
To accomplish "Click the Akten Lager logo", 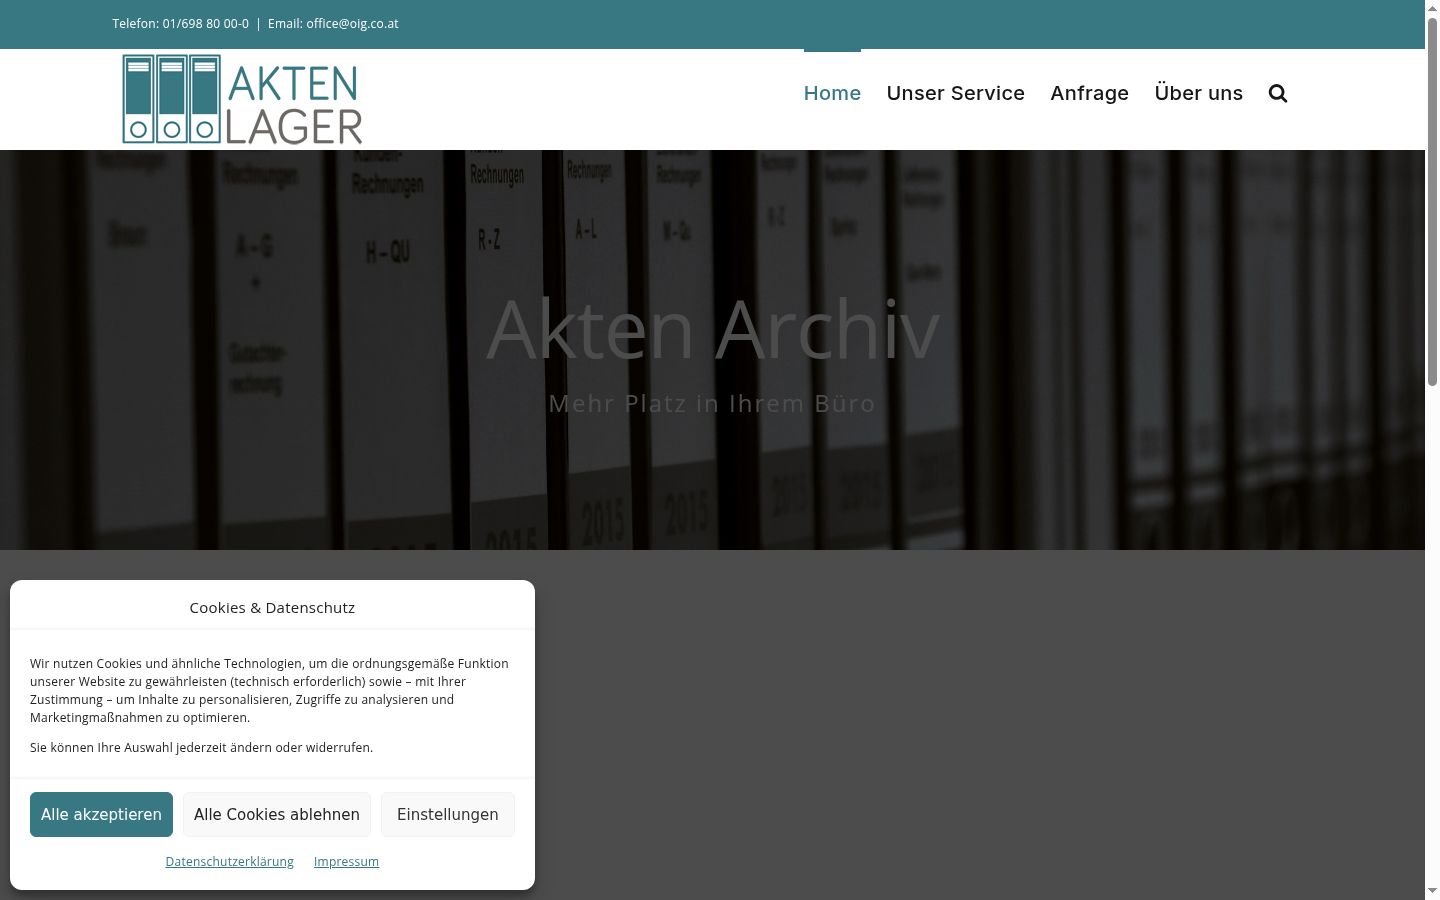I will 242,99.
